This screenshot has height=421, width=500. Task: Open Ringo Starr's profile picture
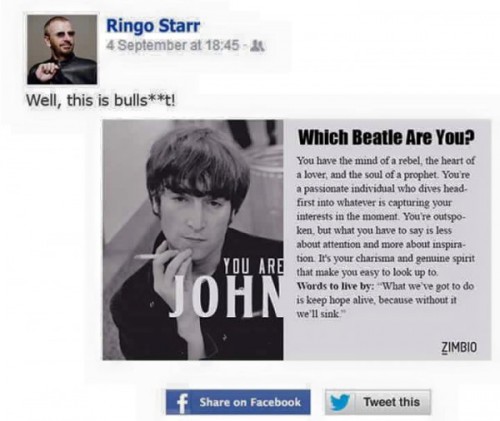point(62,49)
